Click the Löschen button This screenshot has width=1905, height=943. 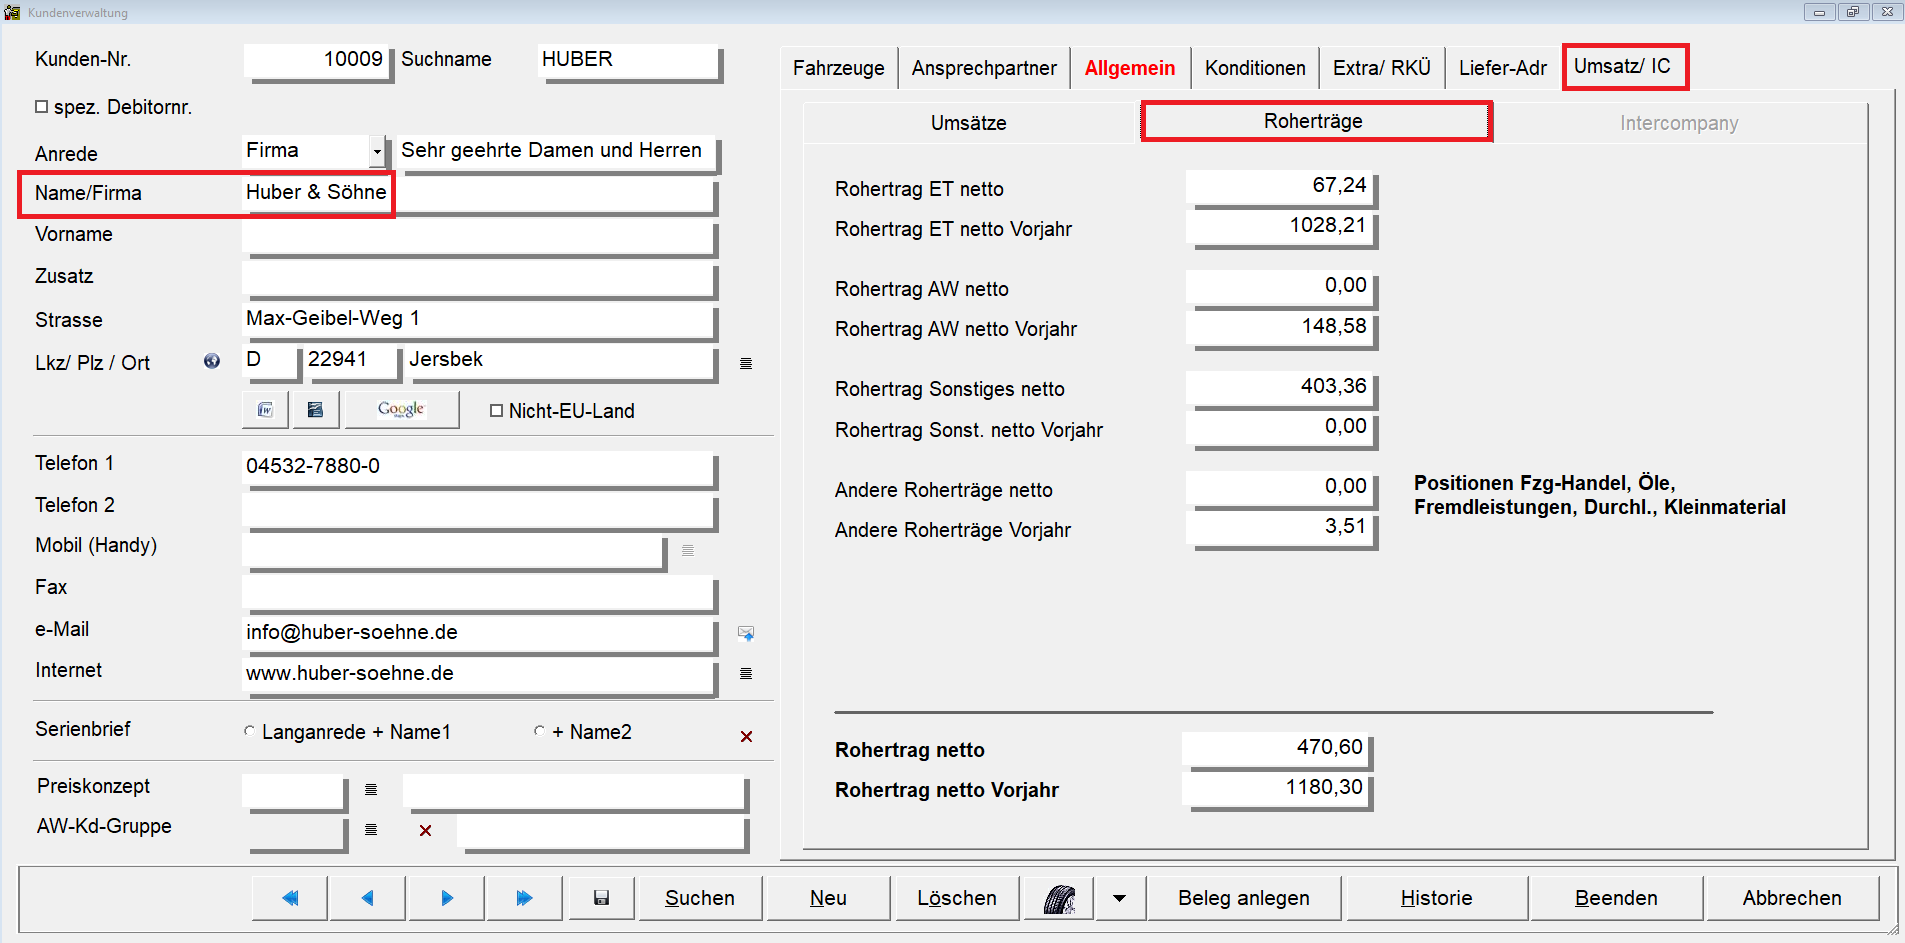pyautogui.click(x=957, y=898)
